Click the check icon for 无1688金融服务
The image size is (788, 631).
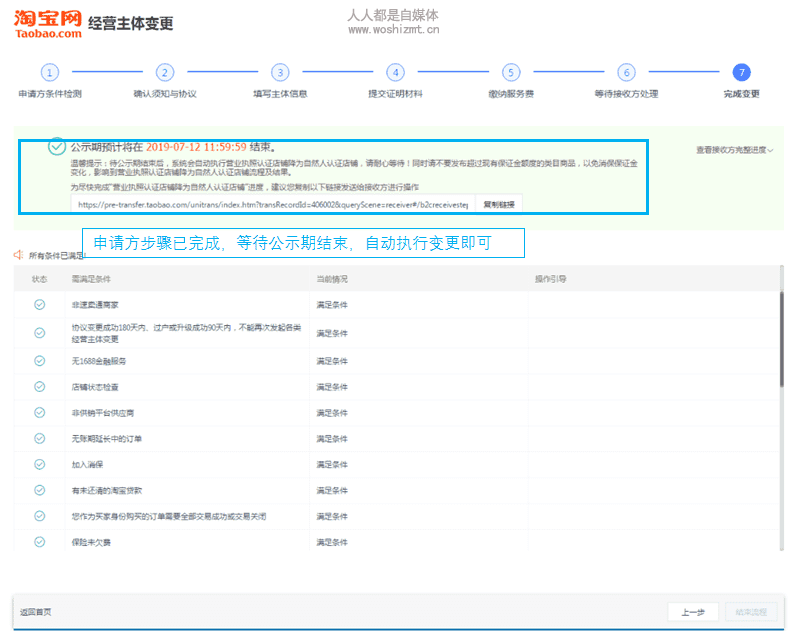pyautogui.click(x=40, y=360)
